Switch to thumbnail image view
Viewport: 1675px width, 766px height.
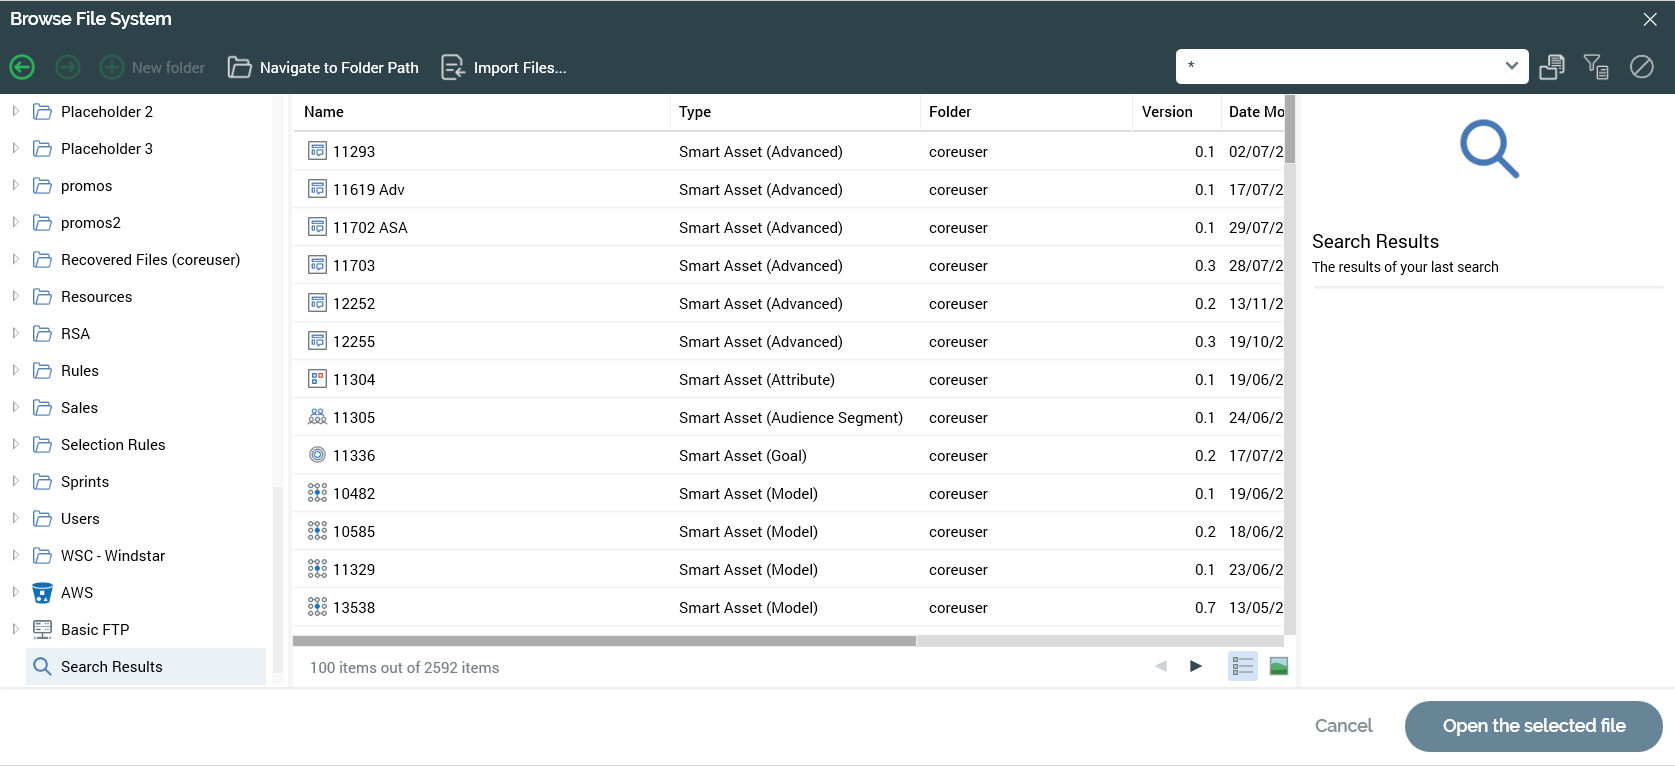[1278, 666]
